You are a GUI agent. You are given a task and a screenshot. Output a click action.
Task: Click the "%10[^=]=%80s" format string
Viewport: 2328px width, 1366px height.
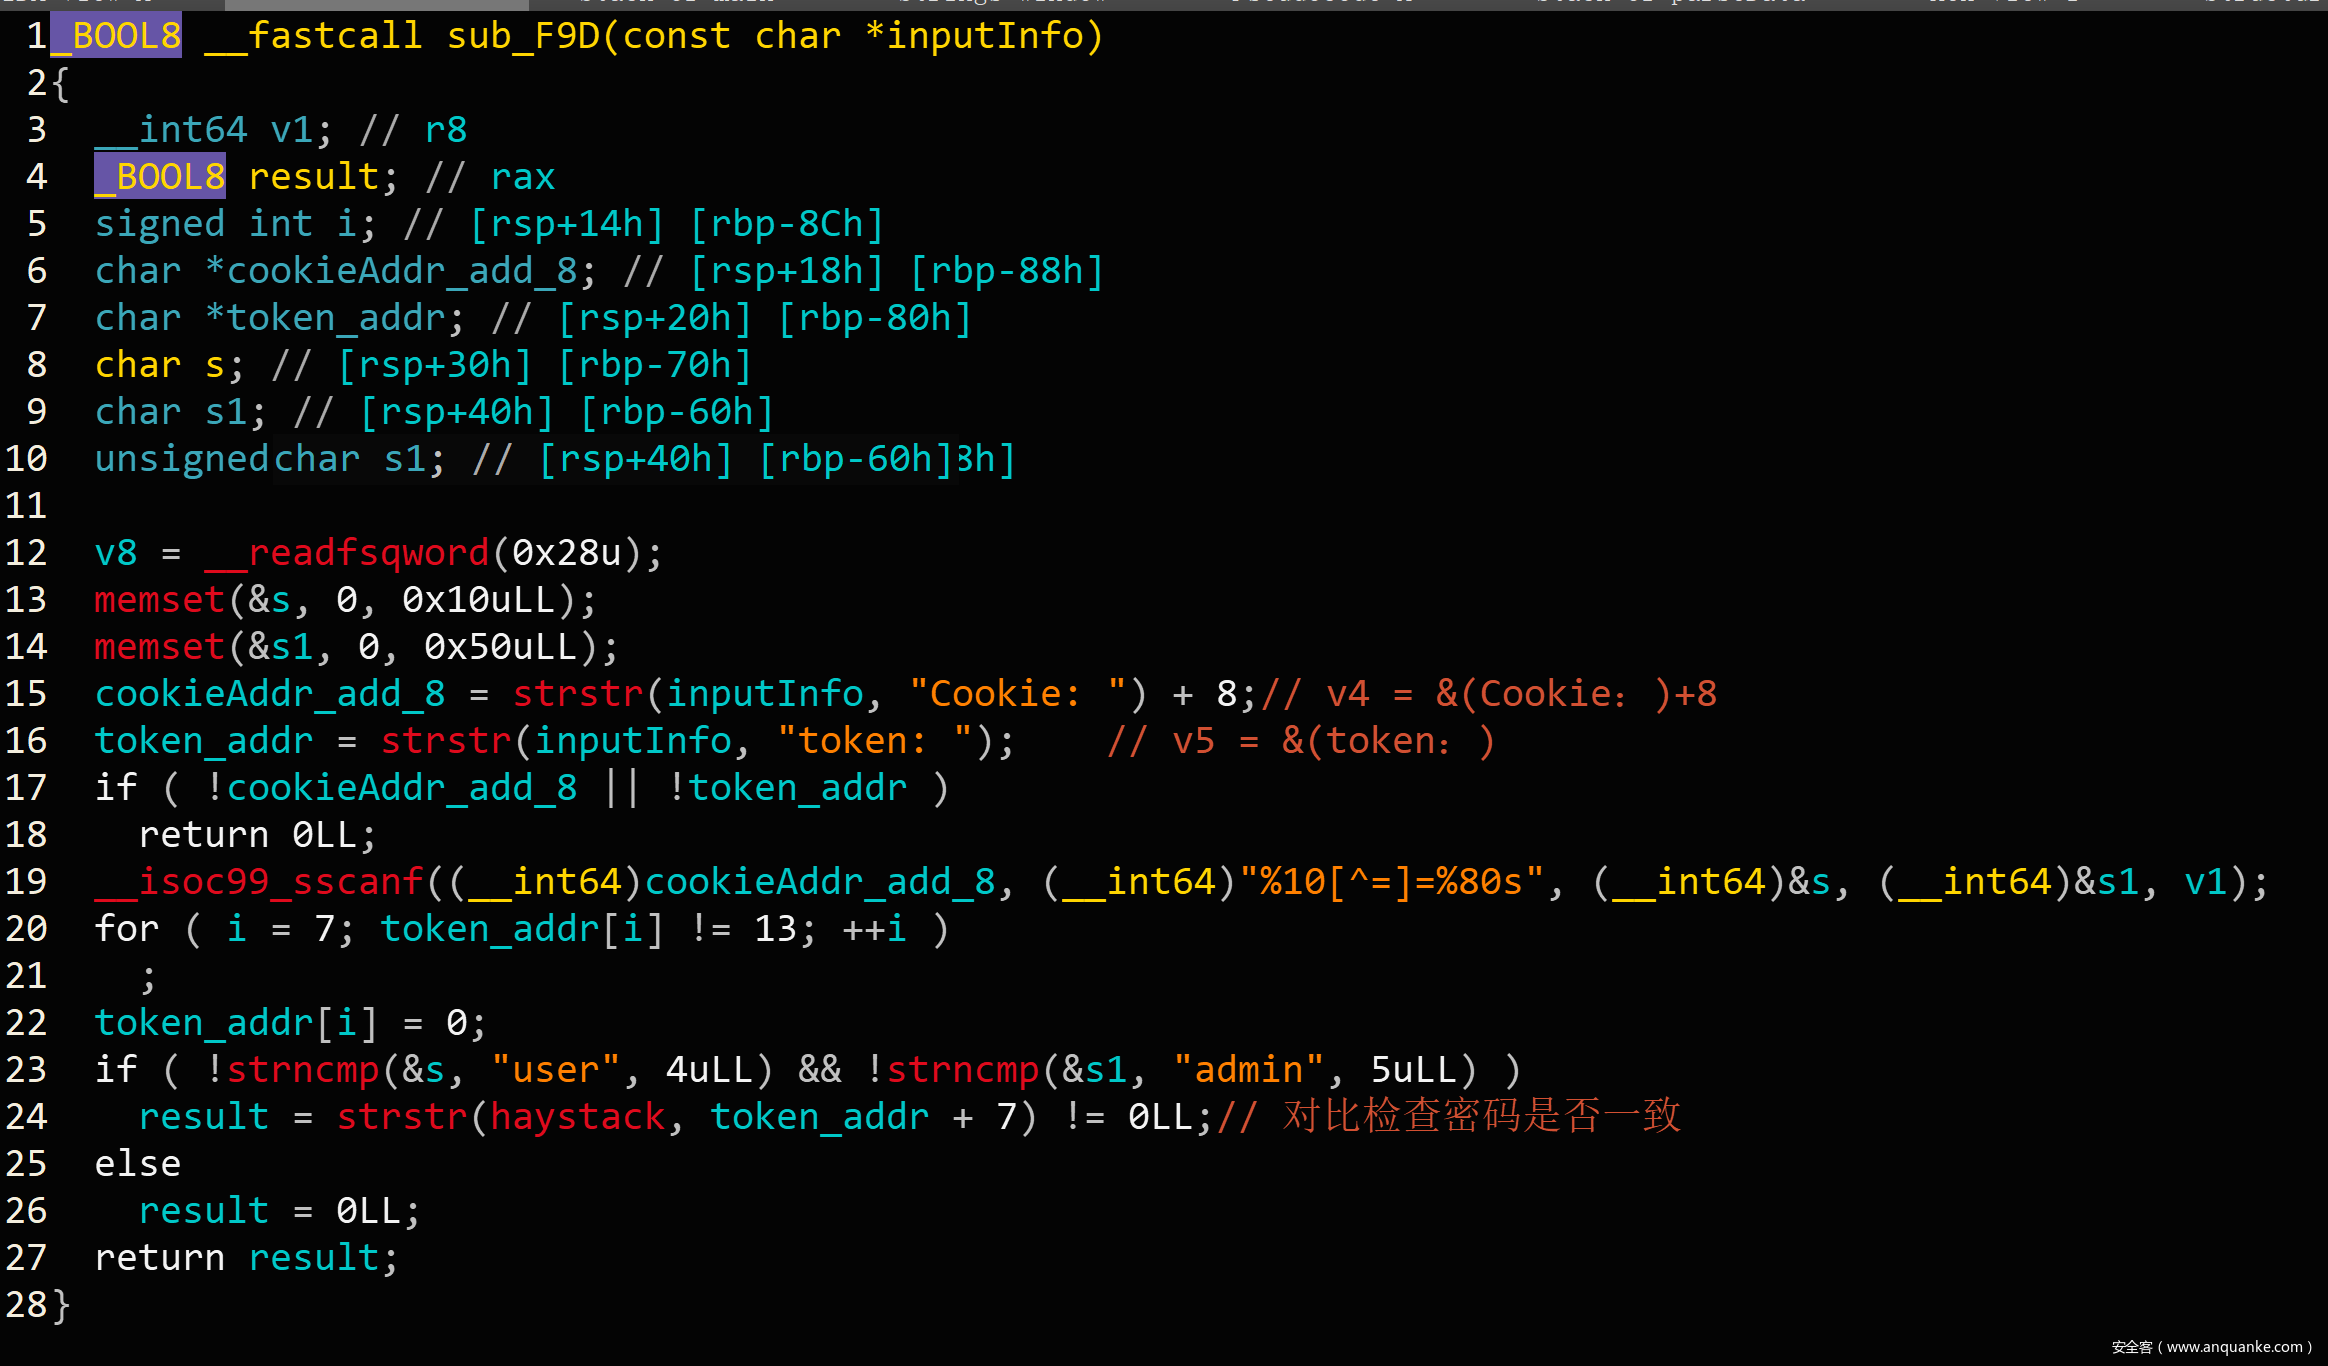(1391, 882)
